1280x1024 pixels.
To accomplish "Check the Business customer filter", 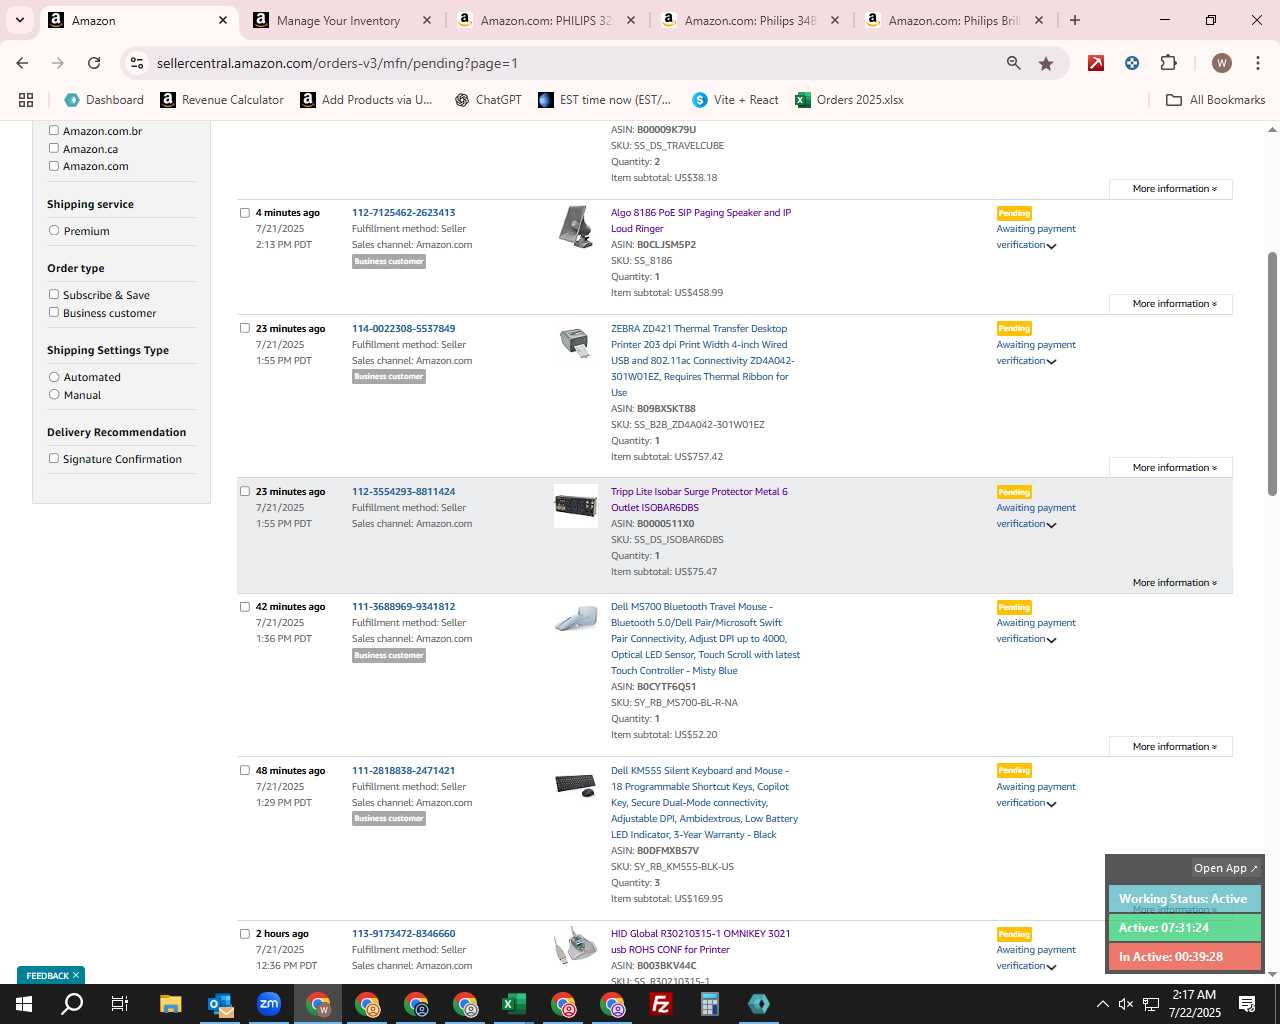I will pyautogui.click(x=54, y=312).
